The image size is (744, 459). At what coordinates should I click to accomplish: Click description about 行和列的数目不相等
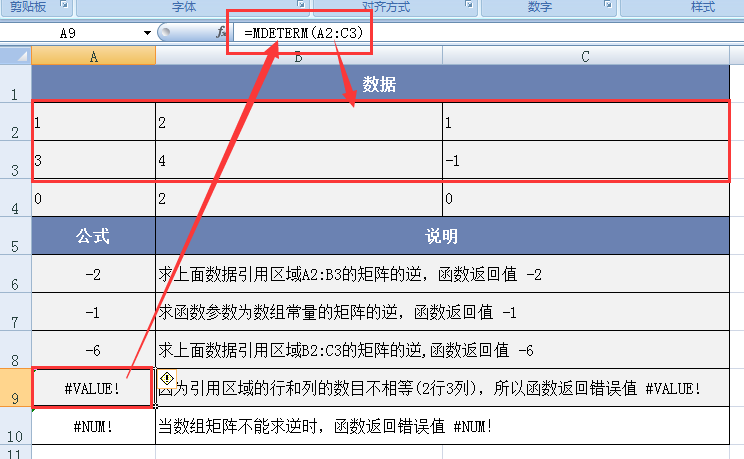[x=442, y=388]
